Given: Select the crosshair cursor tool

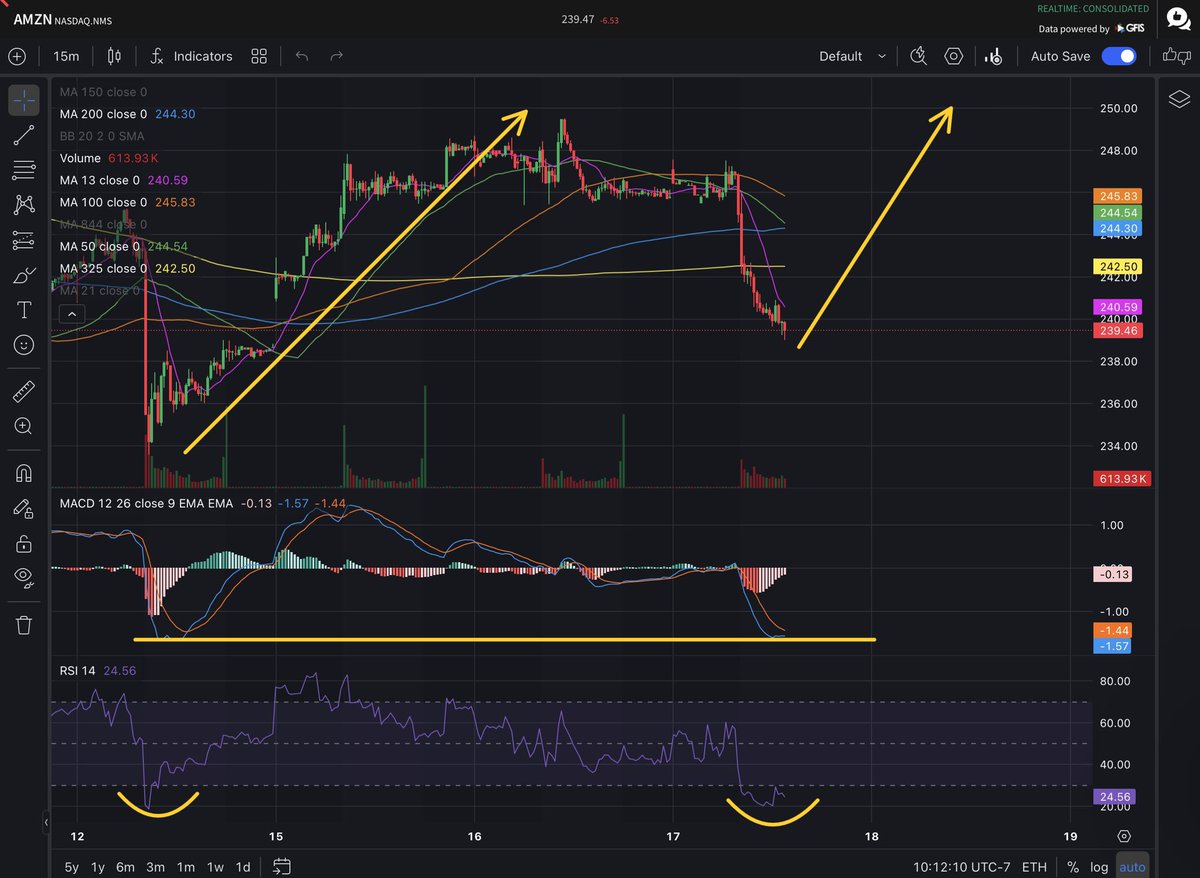Looking at the screenshot, I should coord(24,100).
